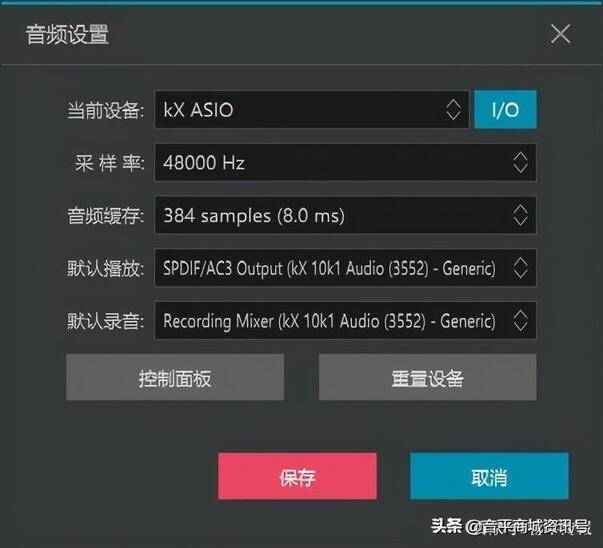Screen dimensions: 603x548
Task: Click the 控制面板 button
Action: click(175, 377)
